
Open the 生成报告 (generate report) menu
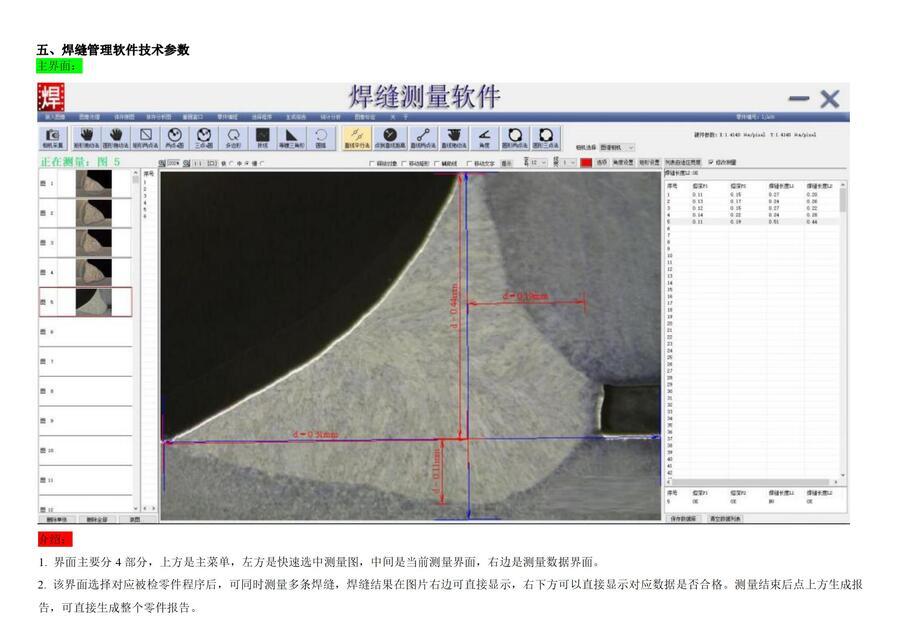coord(295,116)
